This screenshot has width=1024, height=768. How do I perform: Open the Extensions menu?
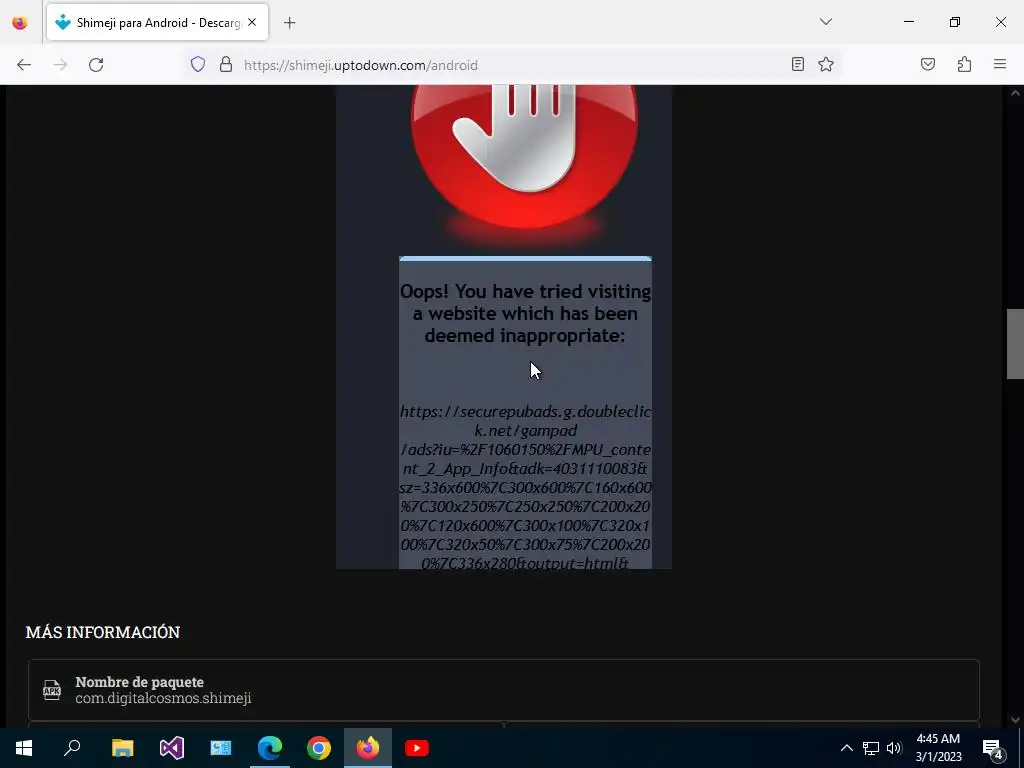(965, 64)
